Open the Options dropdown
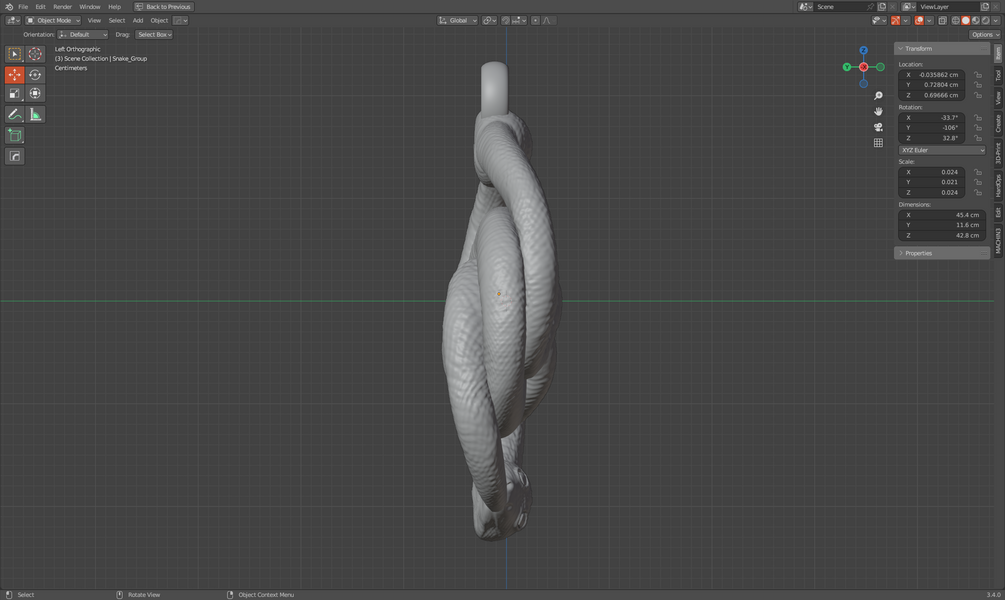 tap(984, 35)
